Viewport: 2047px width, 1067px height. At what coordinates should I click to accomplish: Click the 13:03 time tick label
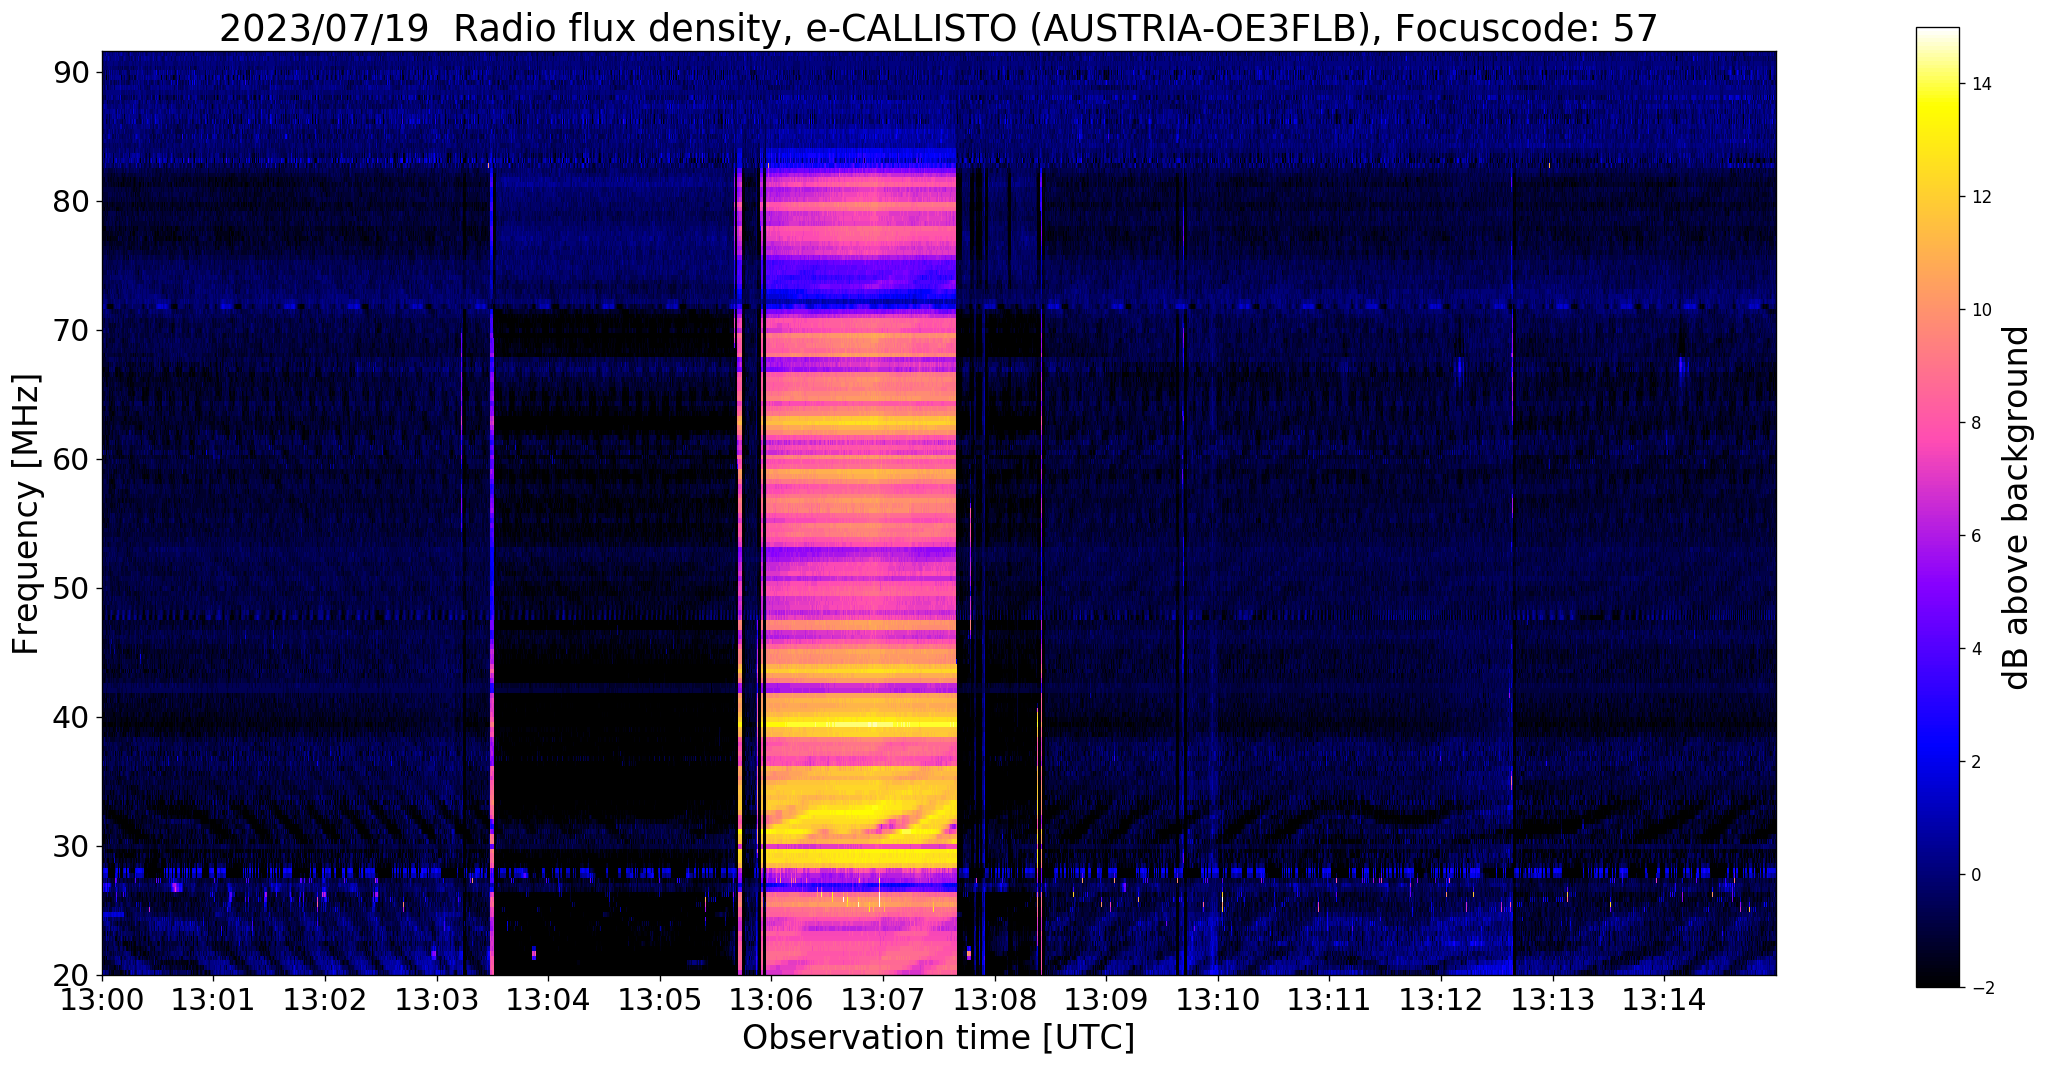click(437, 999)
